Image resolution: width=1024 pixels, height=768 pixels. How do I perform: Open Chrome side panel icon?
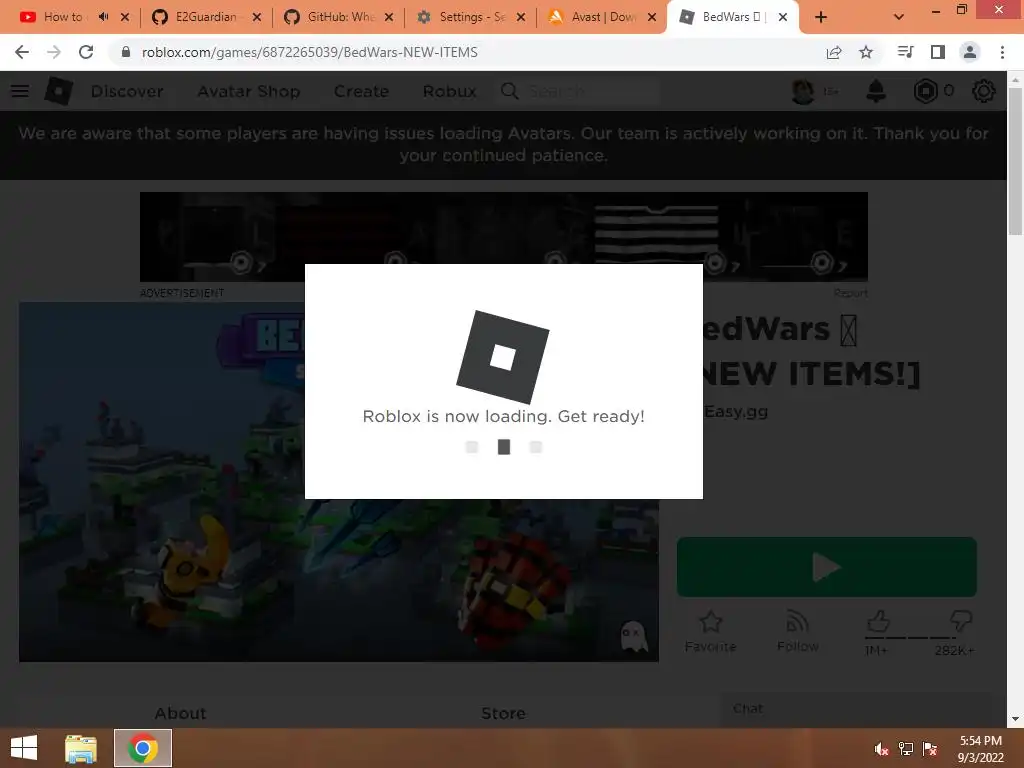pyautogui.click(x=938, y=52)
